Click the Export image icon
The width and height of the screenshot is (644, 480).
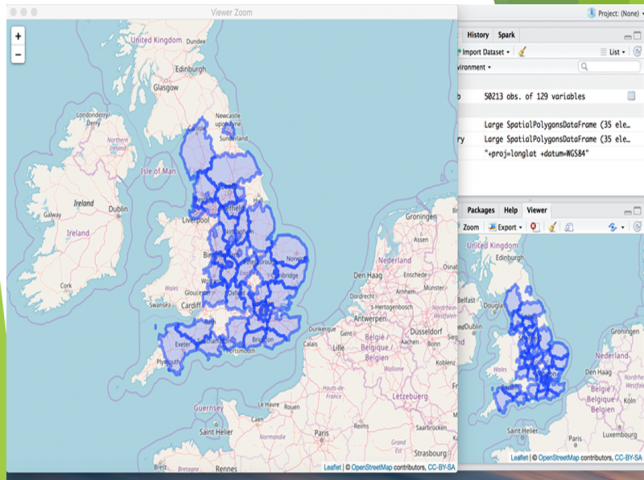[492, 227]
